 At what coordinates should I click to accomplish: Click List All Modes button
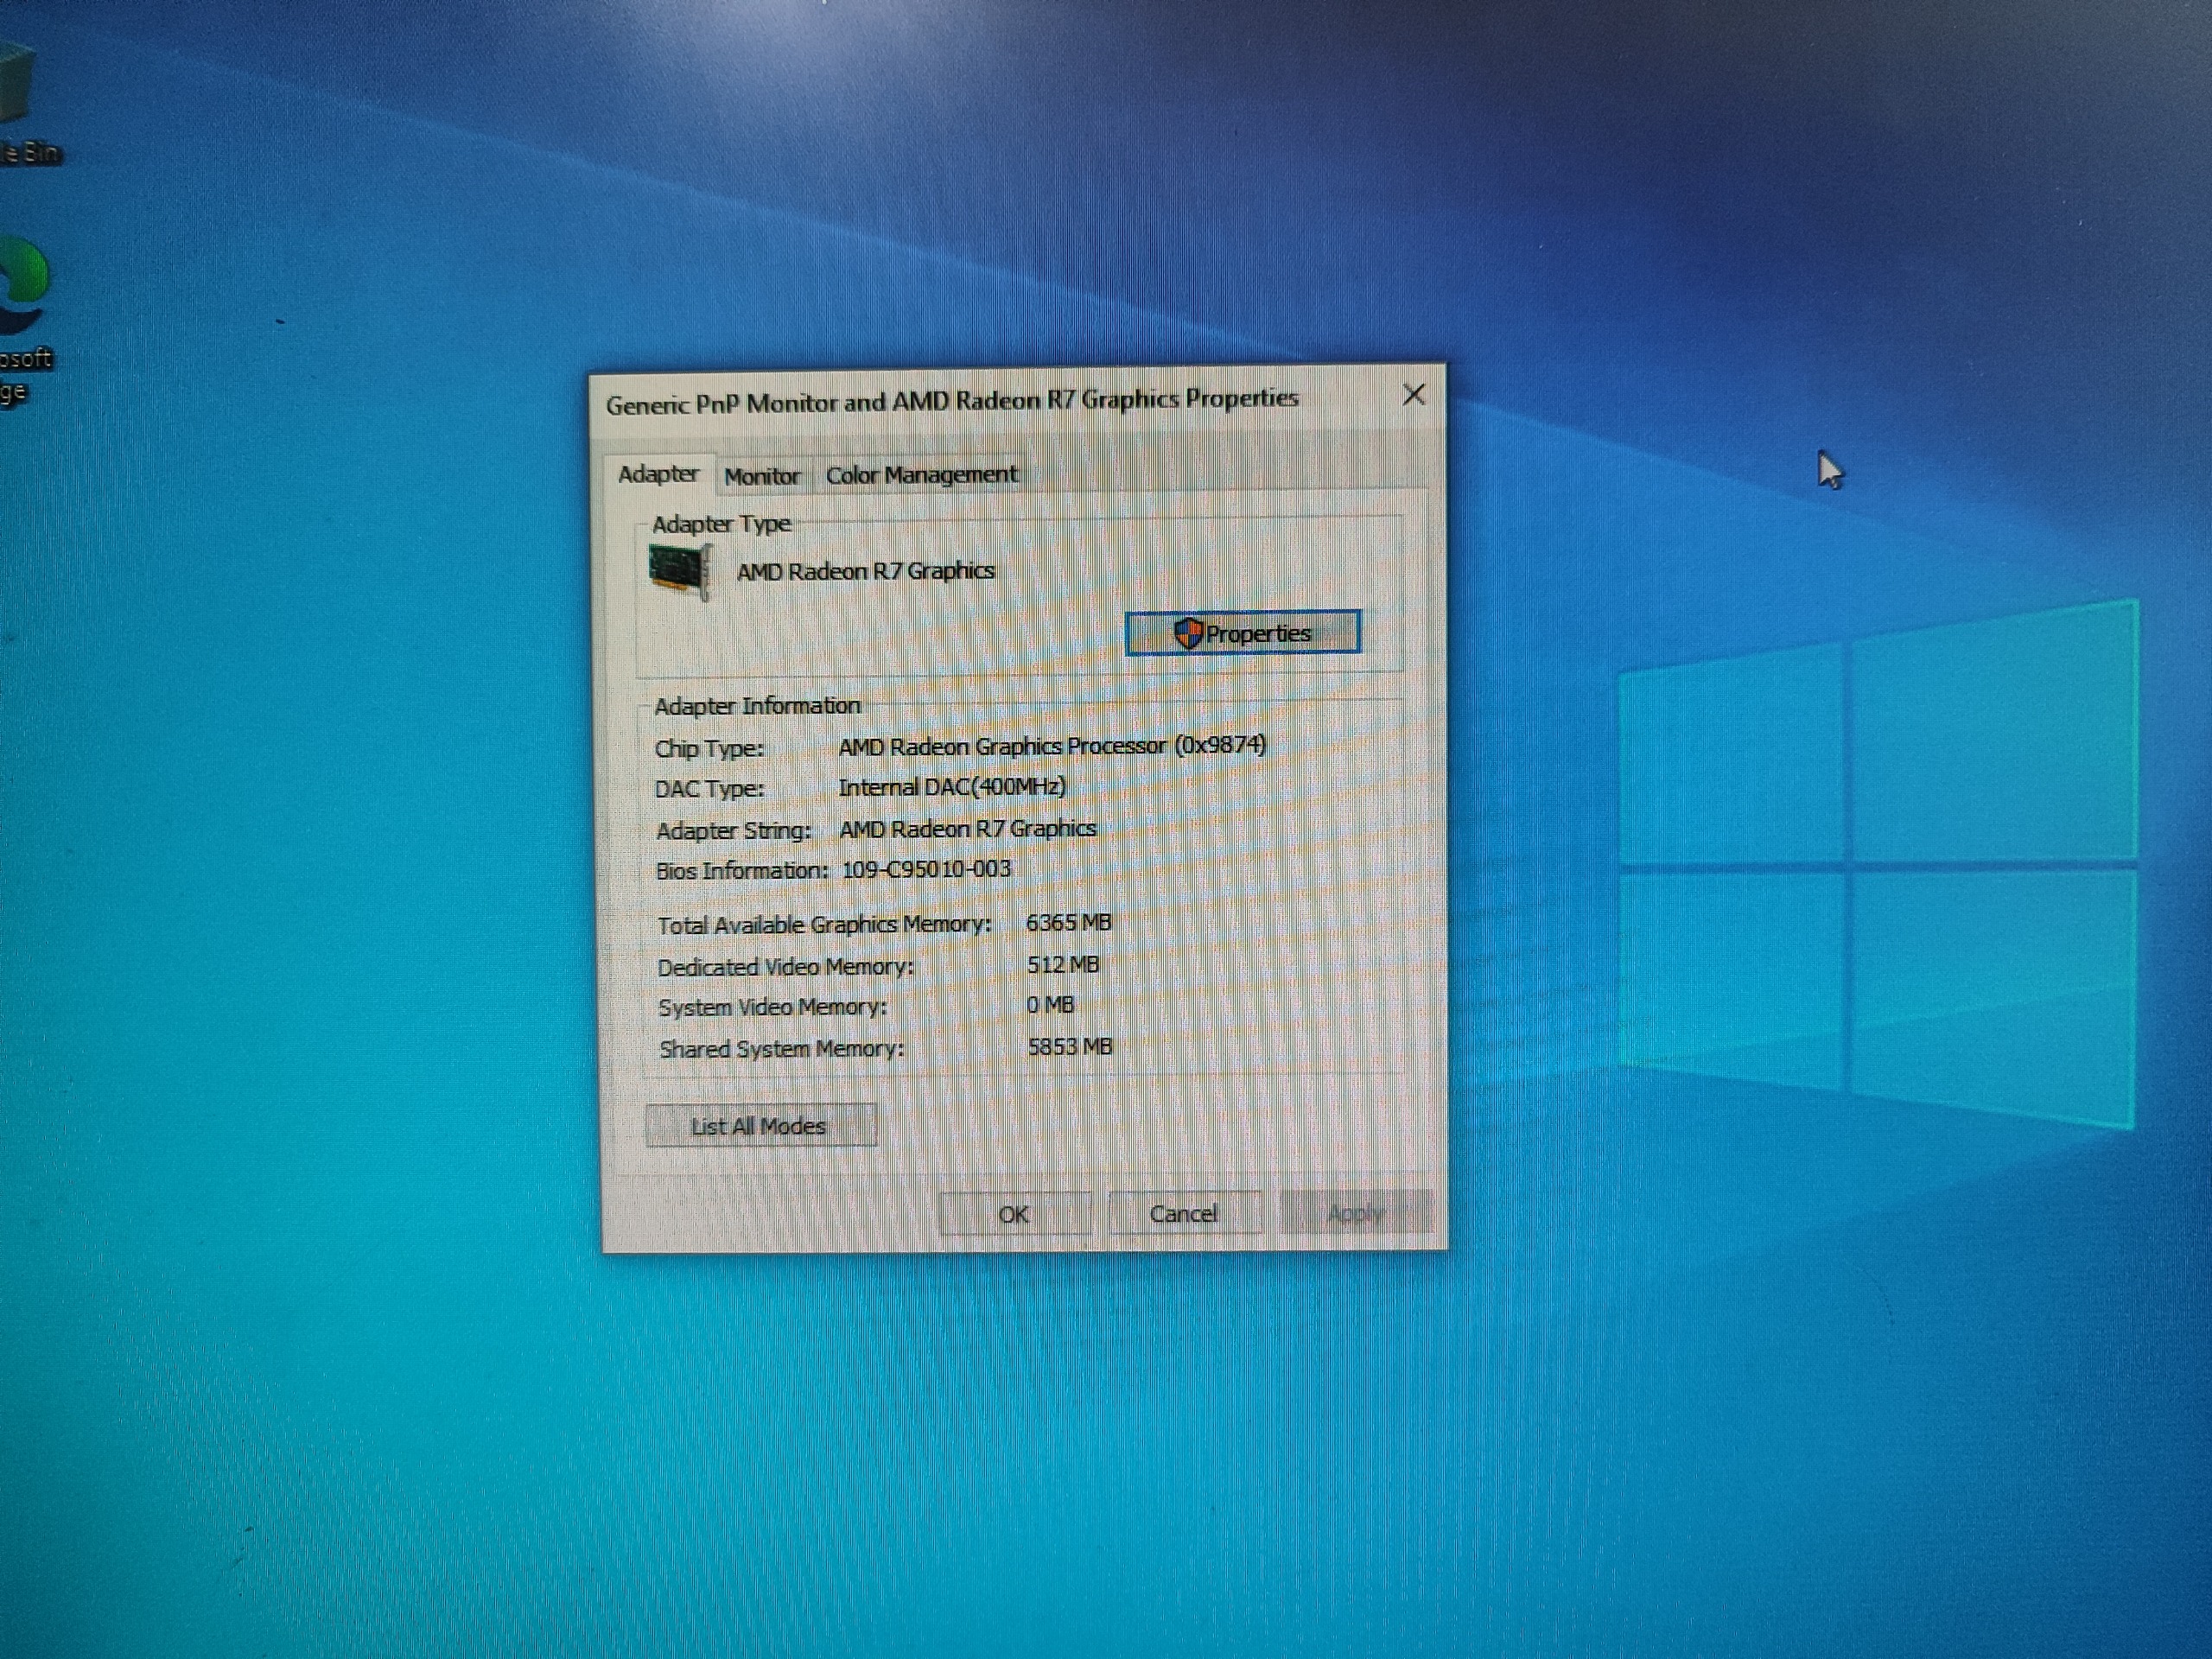(760, 1126)
